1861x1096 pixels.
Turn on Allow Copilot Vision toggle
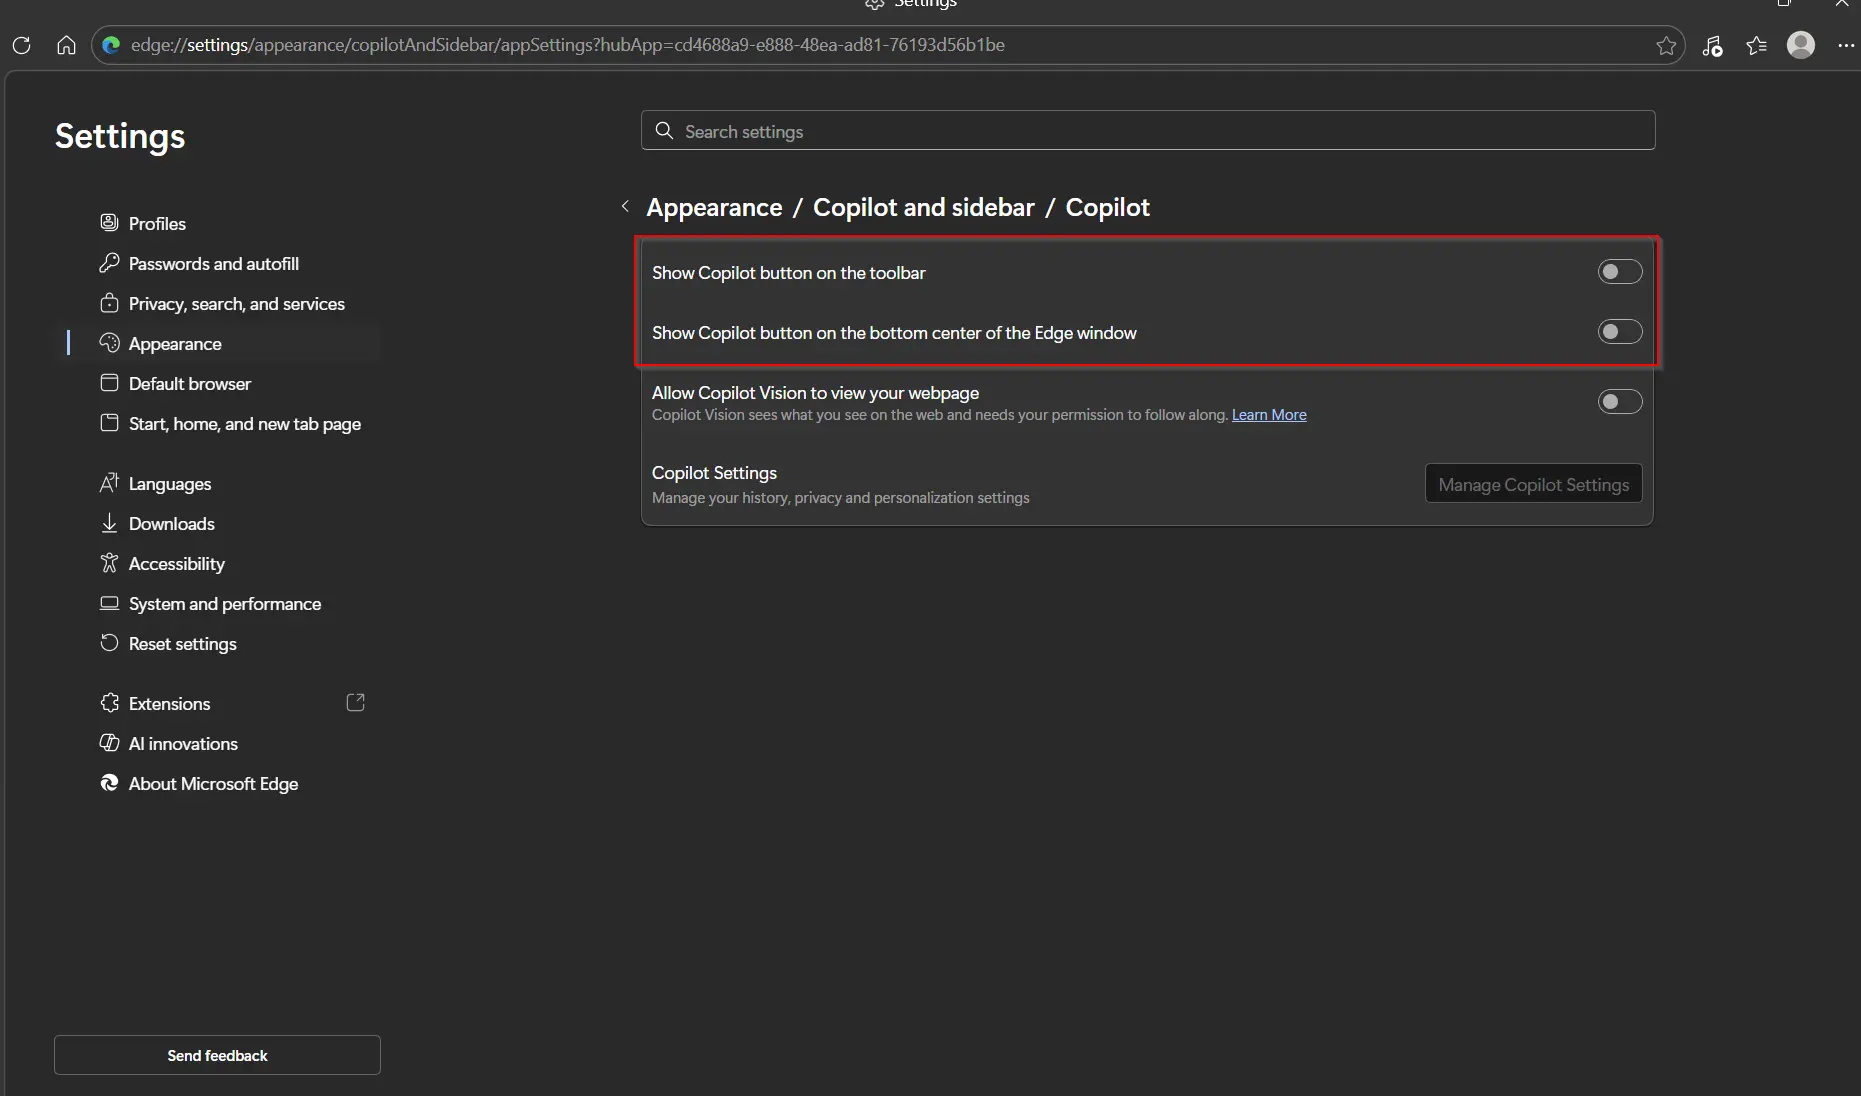pos(1619,402)
